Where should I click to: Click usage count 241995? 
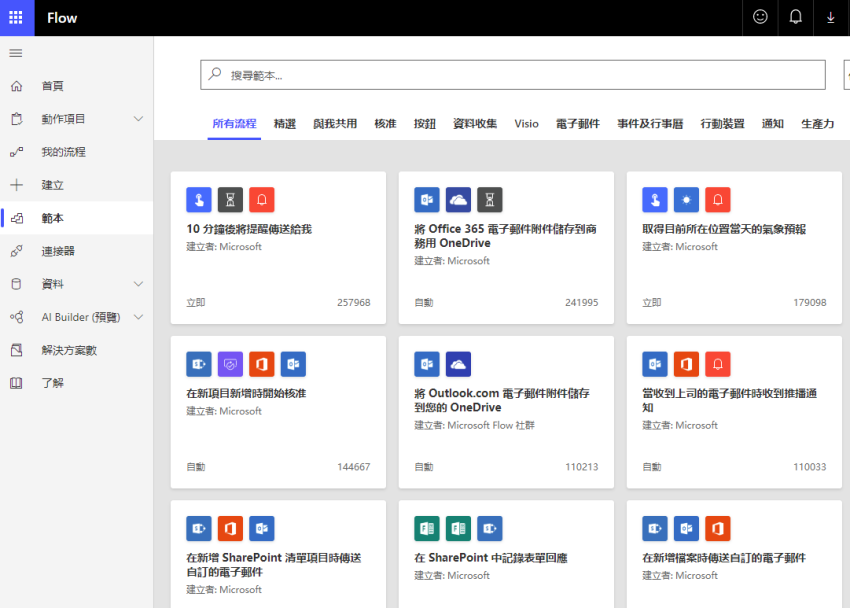582,302
